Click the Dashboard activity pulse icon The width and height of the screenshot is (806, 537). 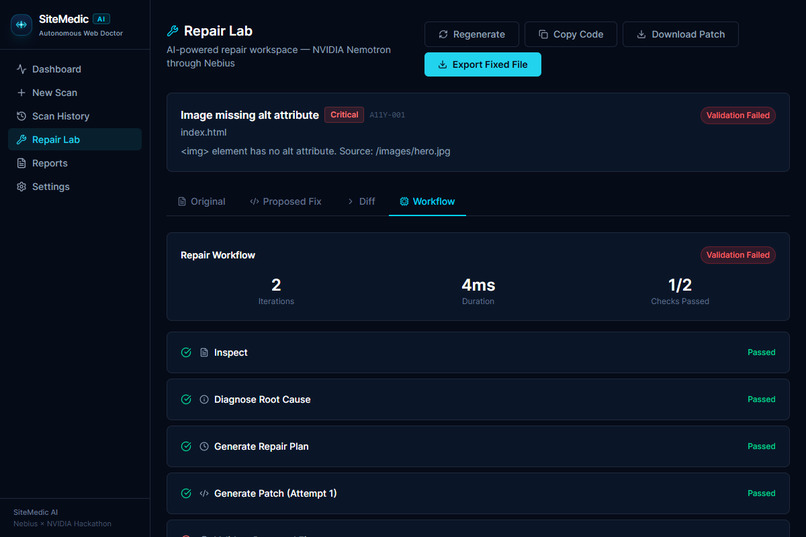21,69
